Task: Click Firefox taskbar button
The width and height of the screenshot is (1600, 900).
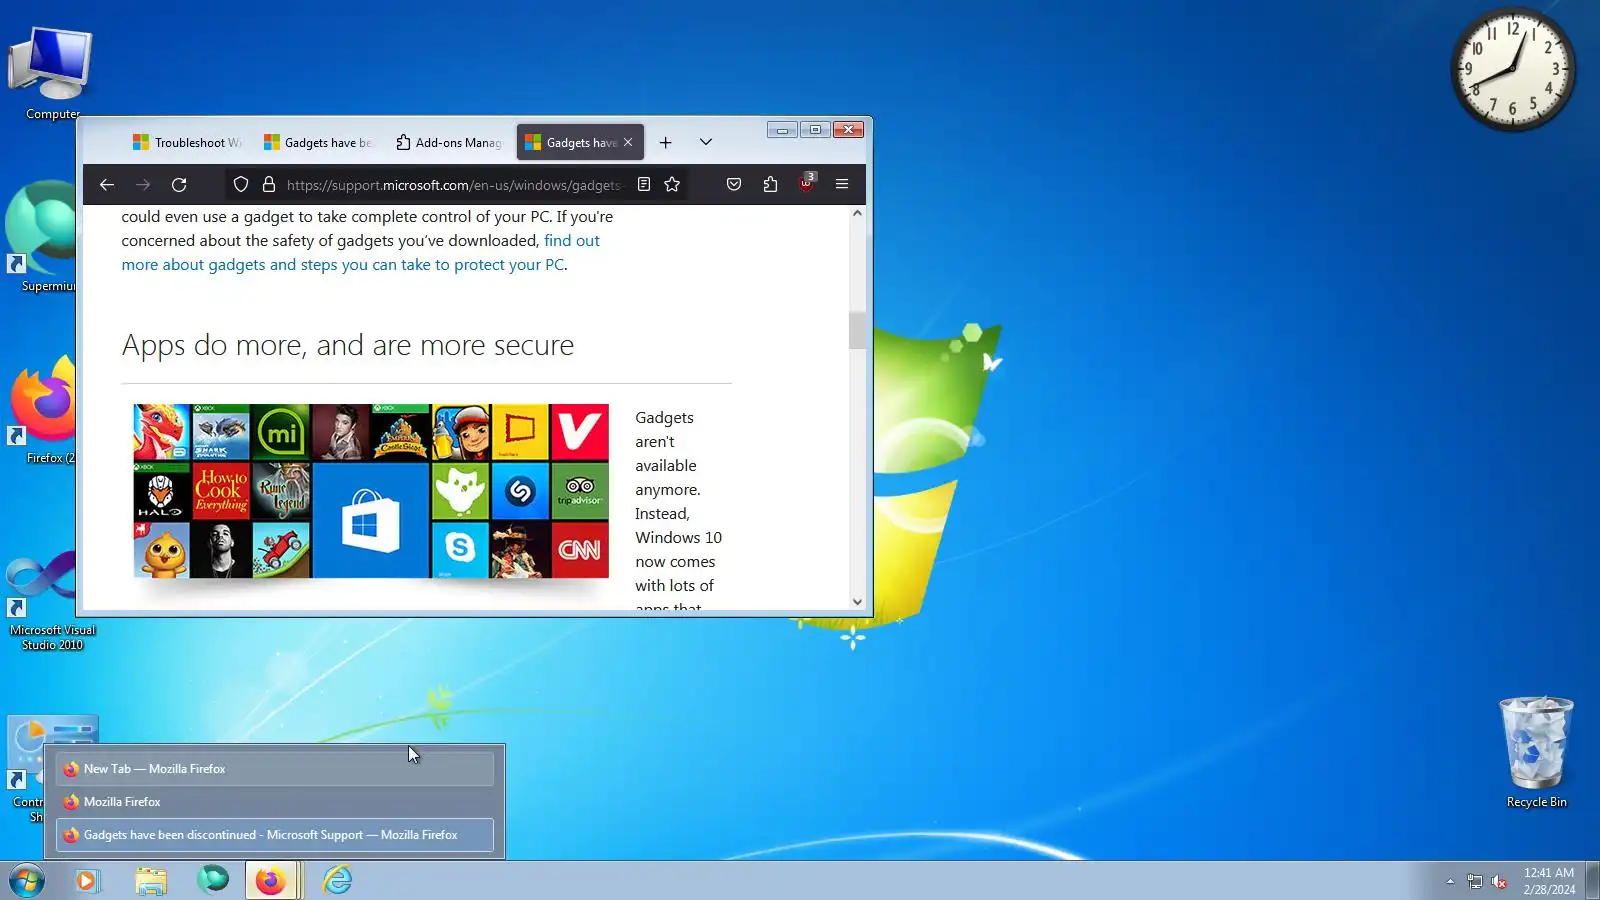Action: [271, 881]
